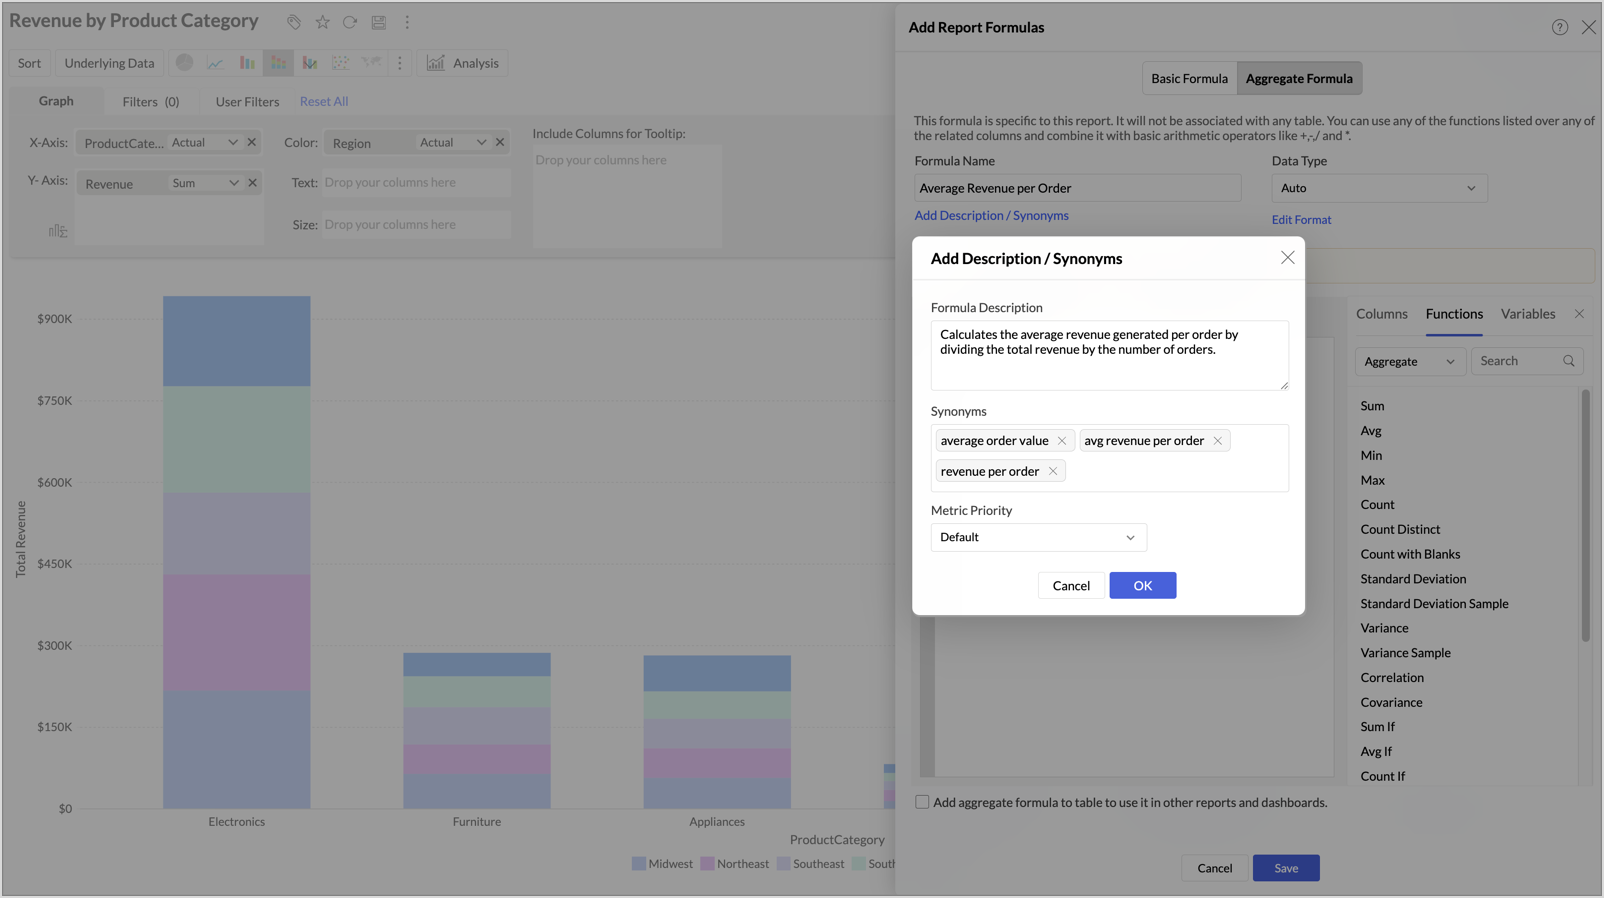This screenshot has height=898, width=1604.
Task: Select the pie chart type icon
Action: [185, 63]
